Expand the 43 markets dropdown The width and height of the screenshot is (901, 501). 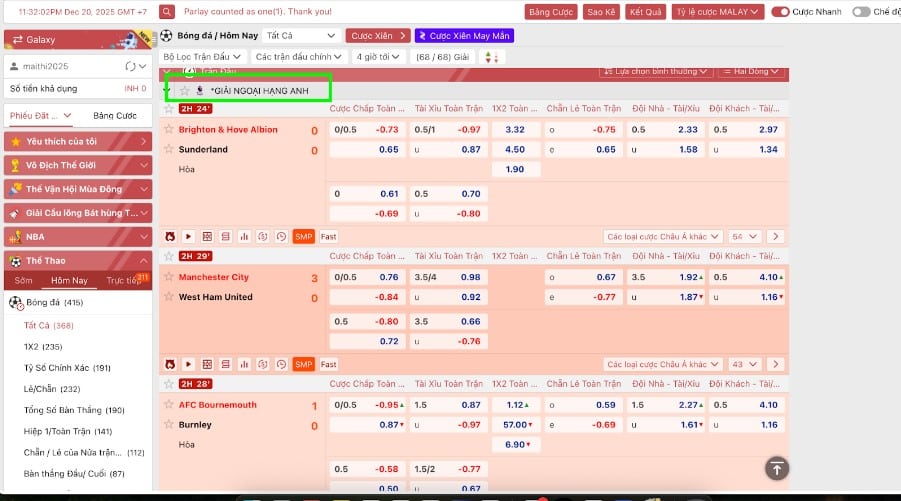(x=744, y=364)
